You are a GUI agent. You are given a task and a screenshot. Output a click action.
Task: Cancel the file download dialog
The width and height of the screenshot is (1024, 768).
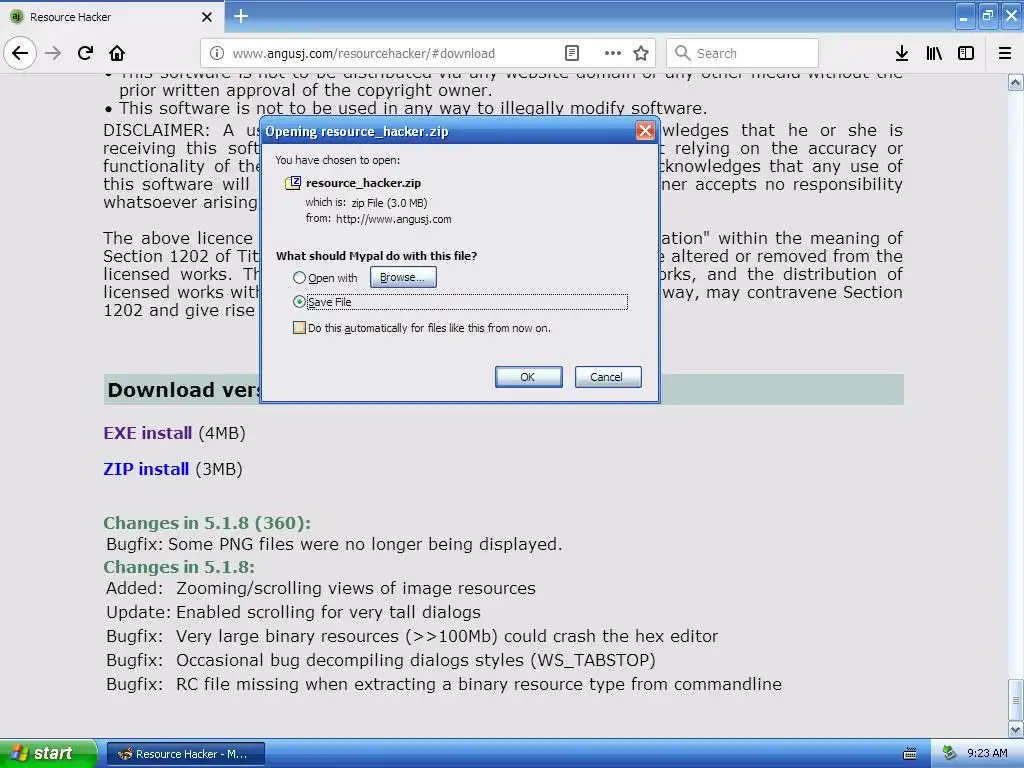607,377
